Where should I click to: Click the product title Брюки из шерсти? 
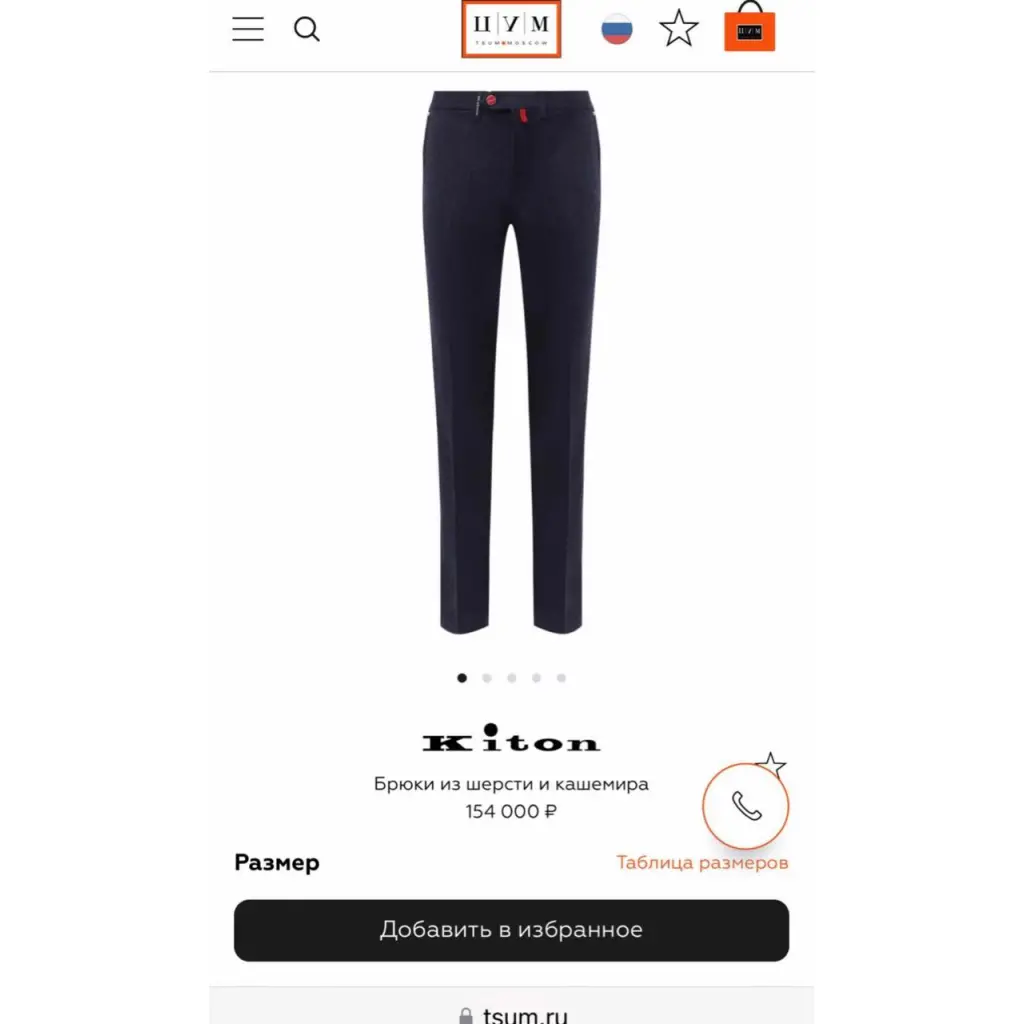(511, 784)
